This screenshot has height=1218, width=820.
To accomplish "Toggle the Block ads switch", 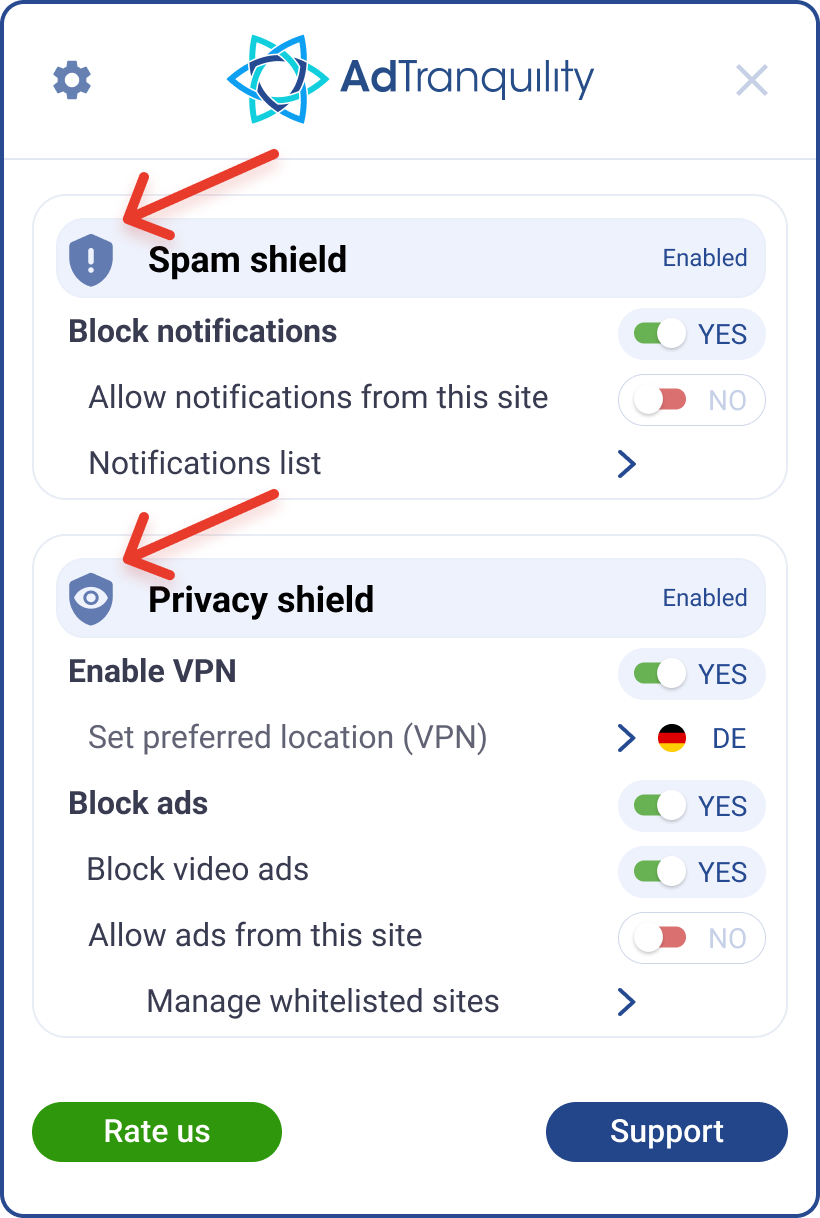I will coord(661,806).
